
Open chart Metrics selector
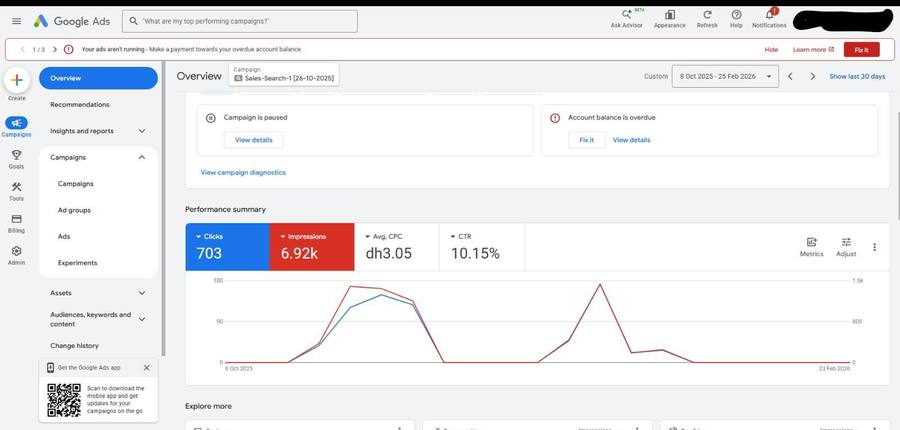(812, 247)
